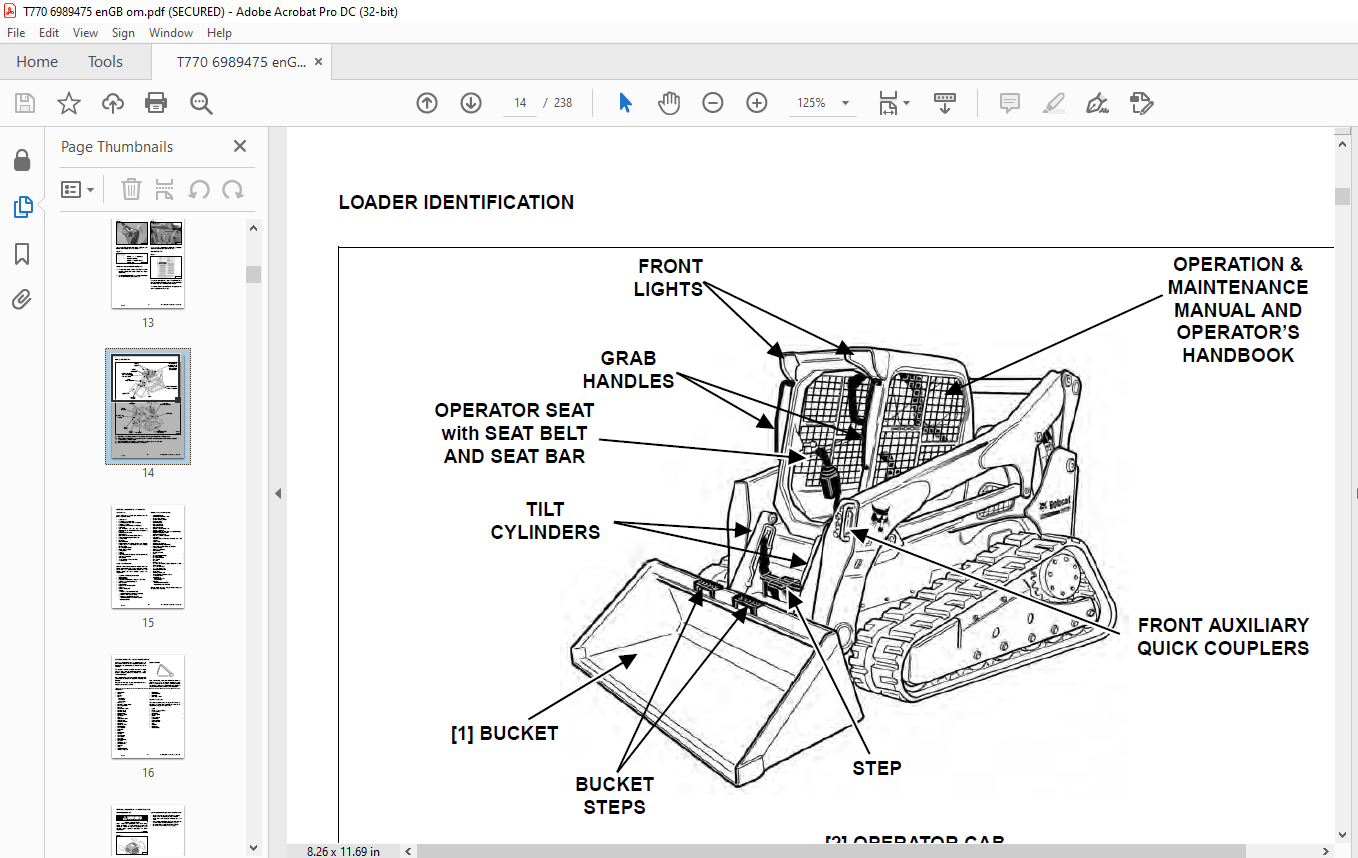The width and height of the screenshot is (1358, 858).
Task: Click the page number input field
Action: (520, 103)
